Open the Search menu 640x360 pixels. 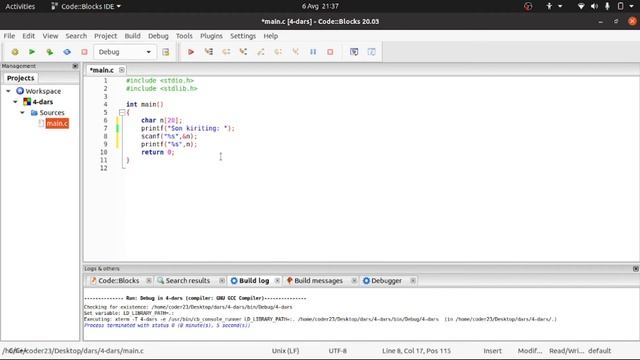[x=76, y=36]
